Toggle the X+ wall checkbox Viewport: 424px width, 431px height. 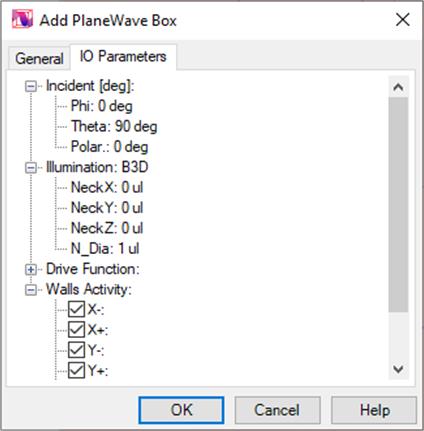[x=76, y=330]
